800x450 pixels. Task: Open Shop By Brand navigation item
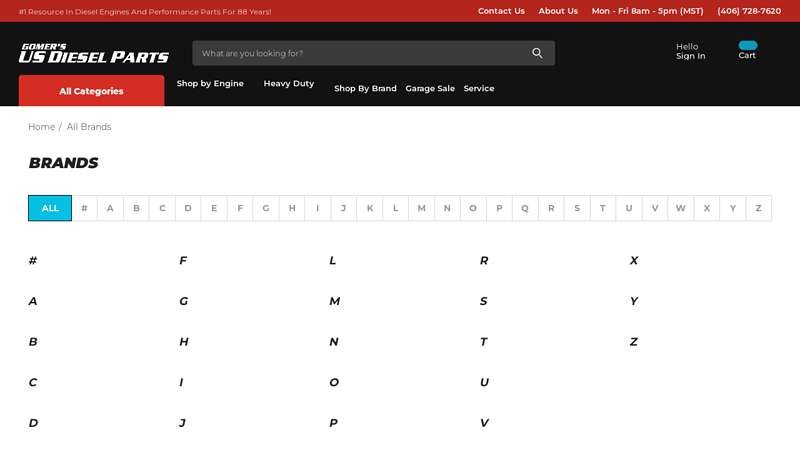click(365, 89)
